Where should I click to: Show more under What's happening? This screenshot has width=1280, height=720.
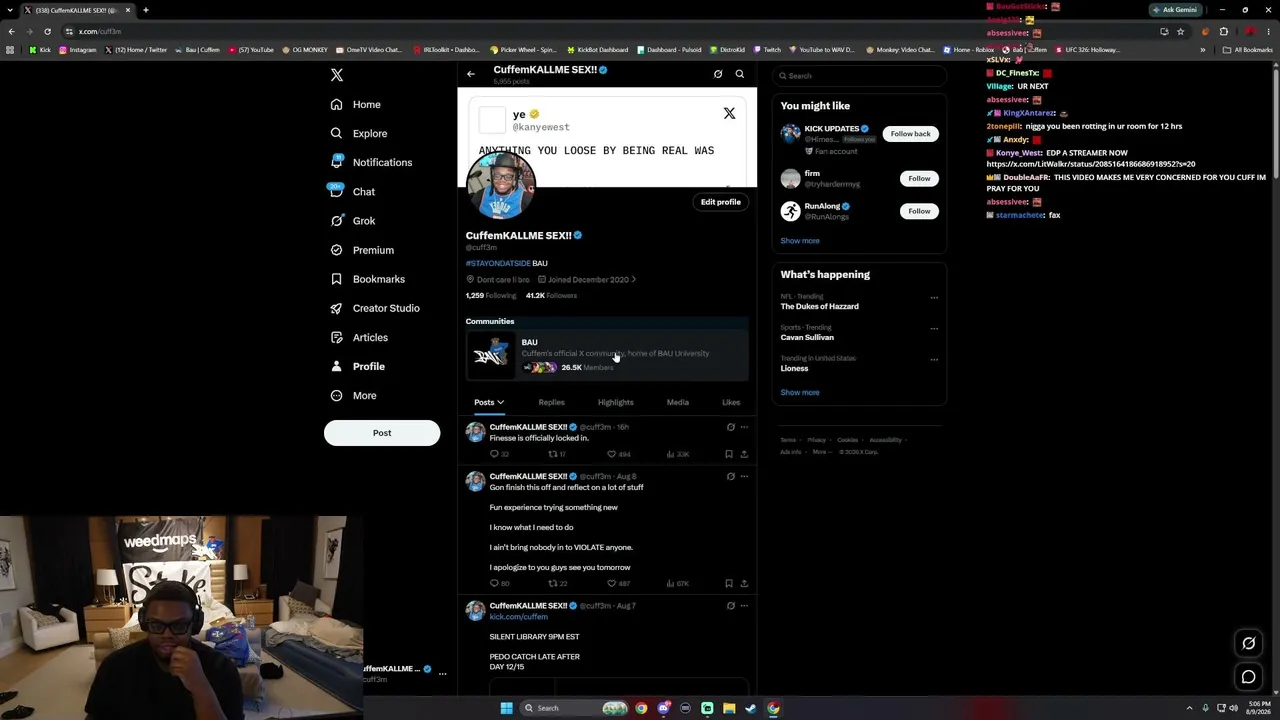800,392
